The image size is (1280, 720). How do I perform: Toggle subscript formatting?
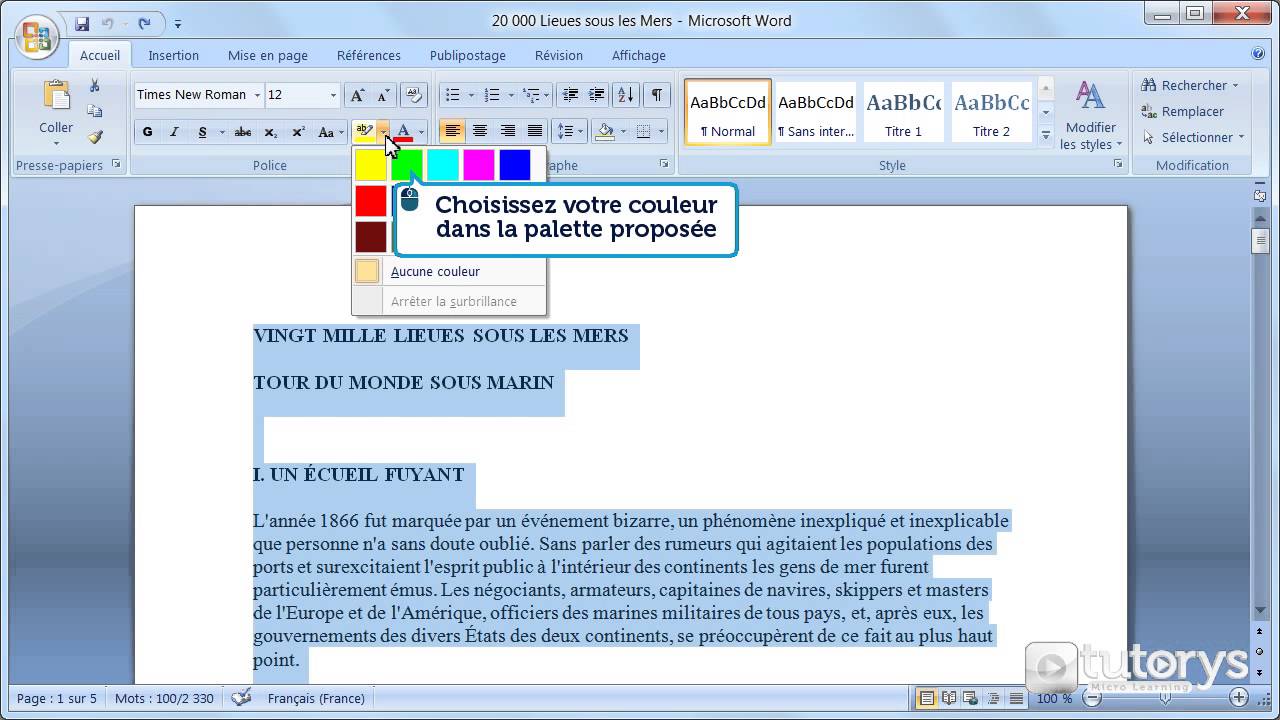(270, 132)
